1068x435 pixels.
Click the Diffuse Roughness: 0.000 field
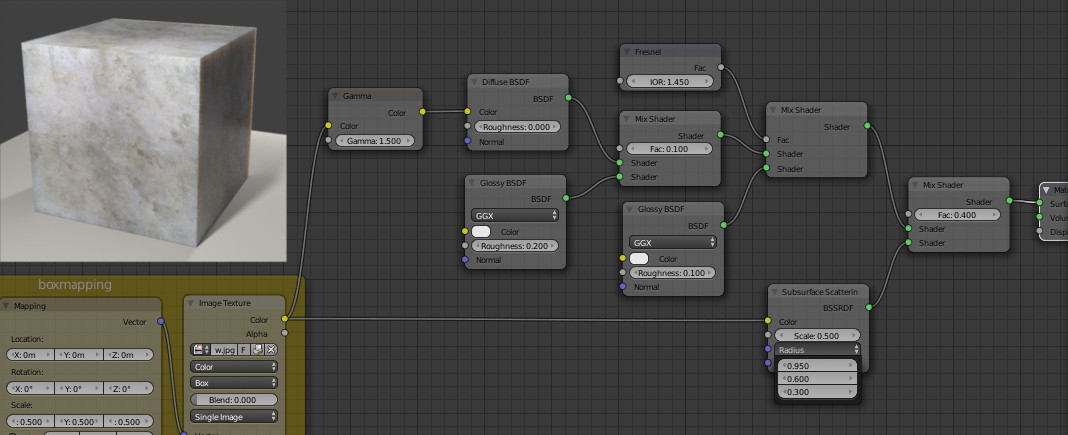coord(517,127)
